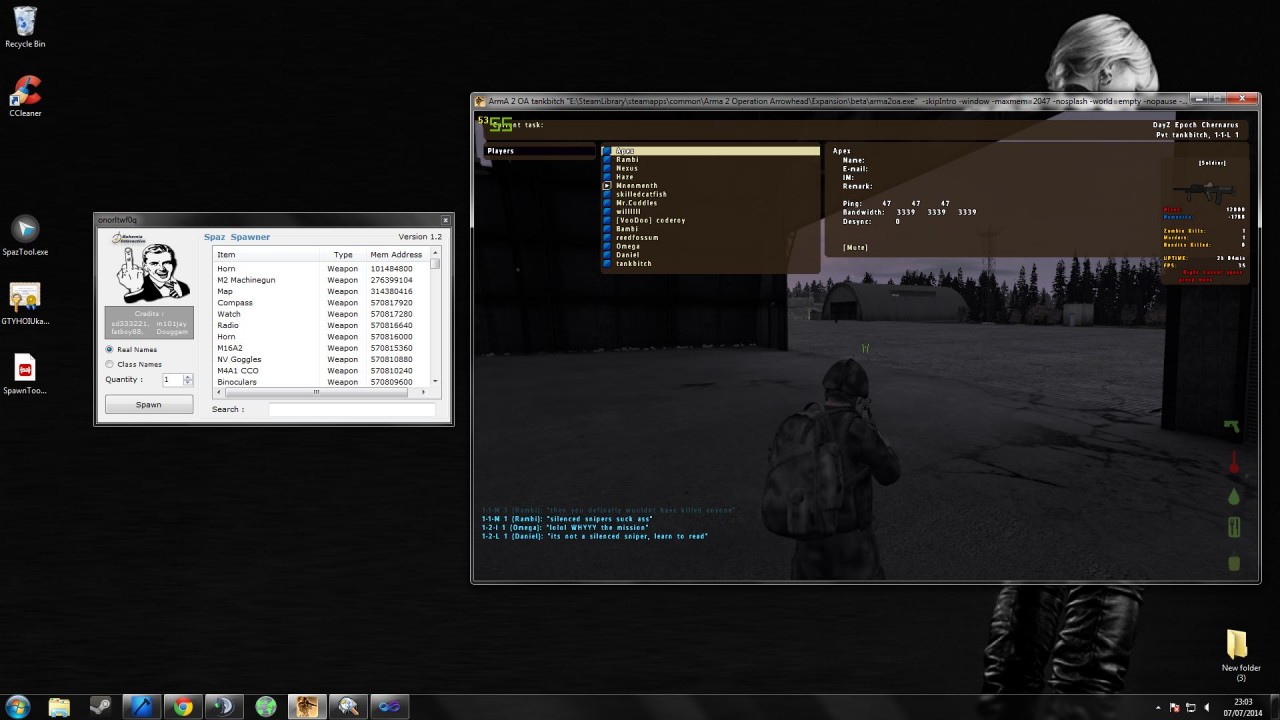
Task: Open Steam from the taskbar
Action: [100, 707]
